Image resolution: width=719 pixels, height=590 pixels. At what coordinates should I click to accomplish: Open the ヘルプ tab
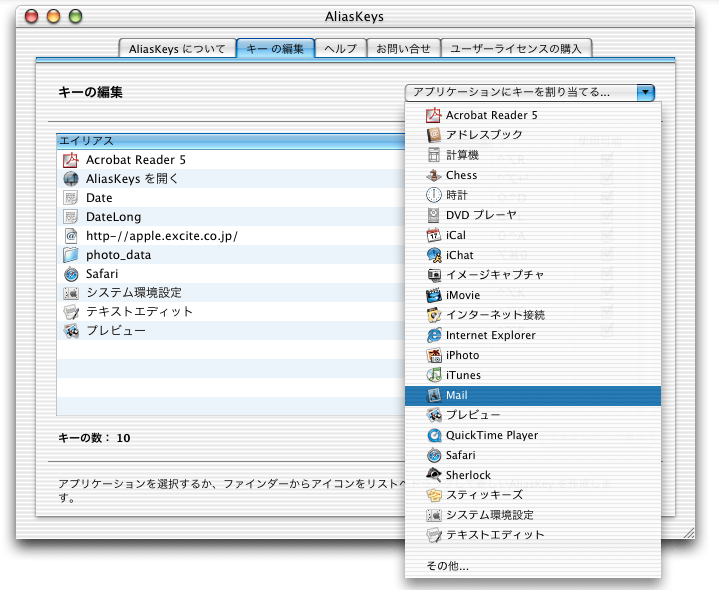[x=341, y=49]
